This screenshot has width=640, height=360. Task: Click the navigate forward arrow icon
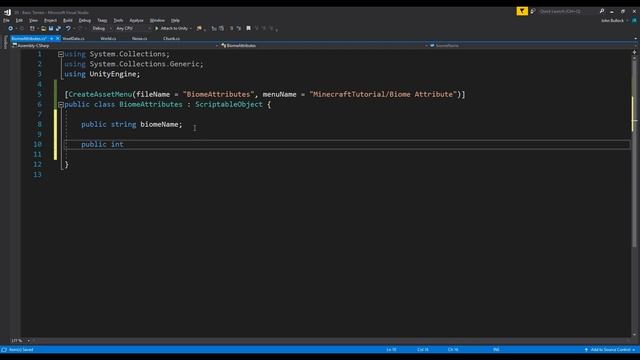tap(22, 29)
